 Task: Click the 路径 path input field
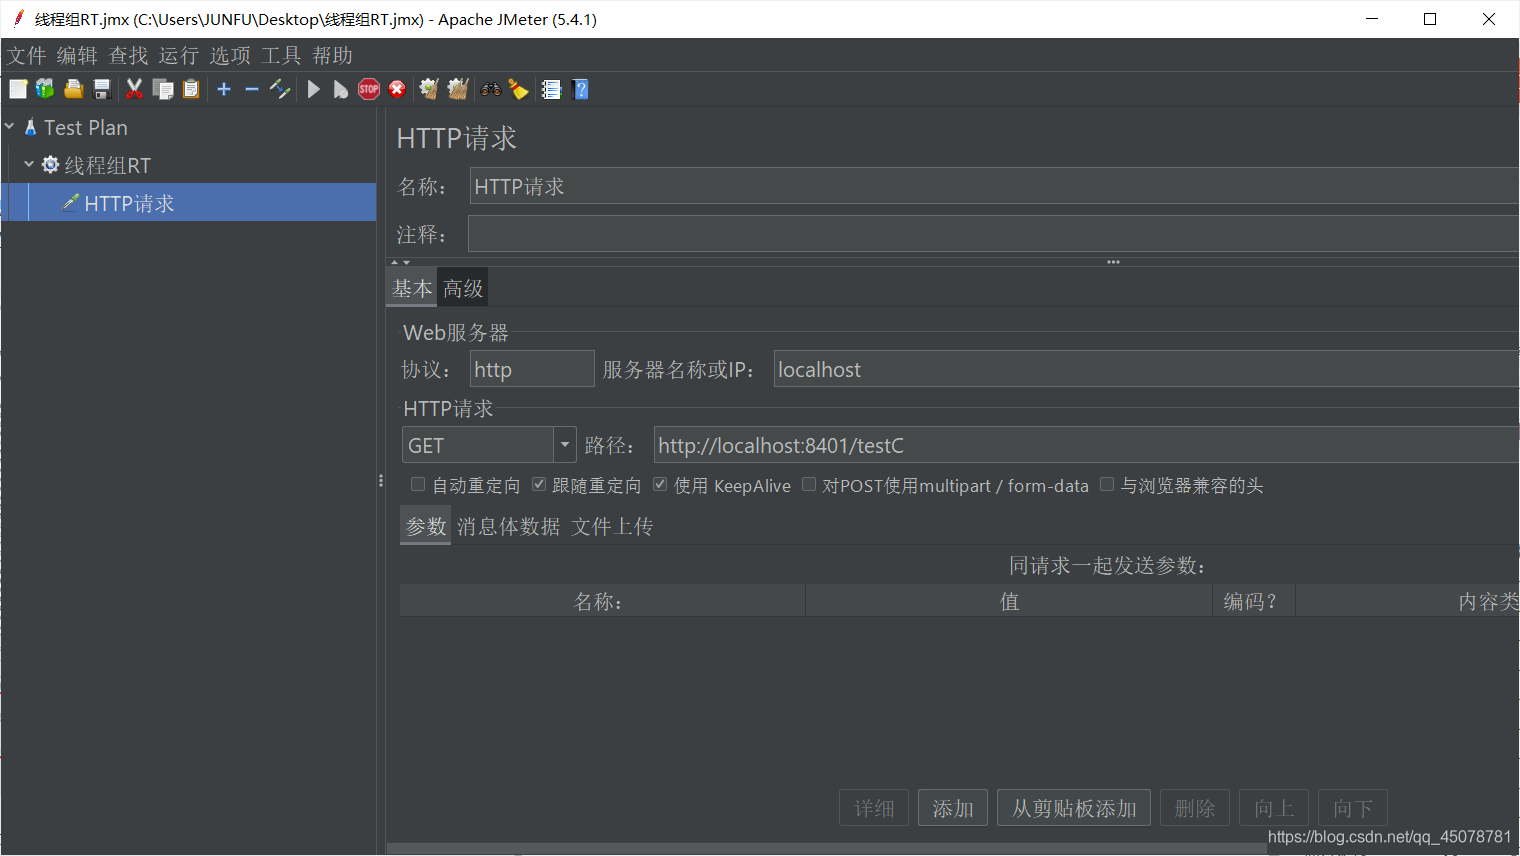[x=1086, y=444]
